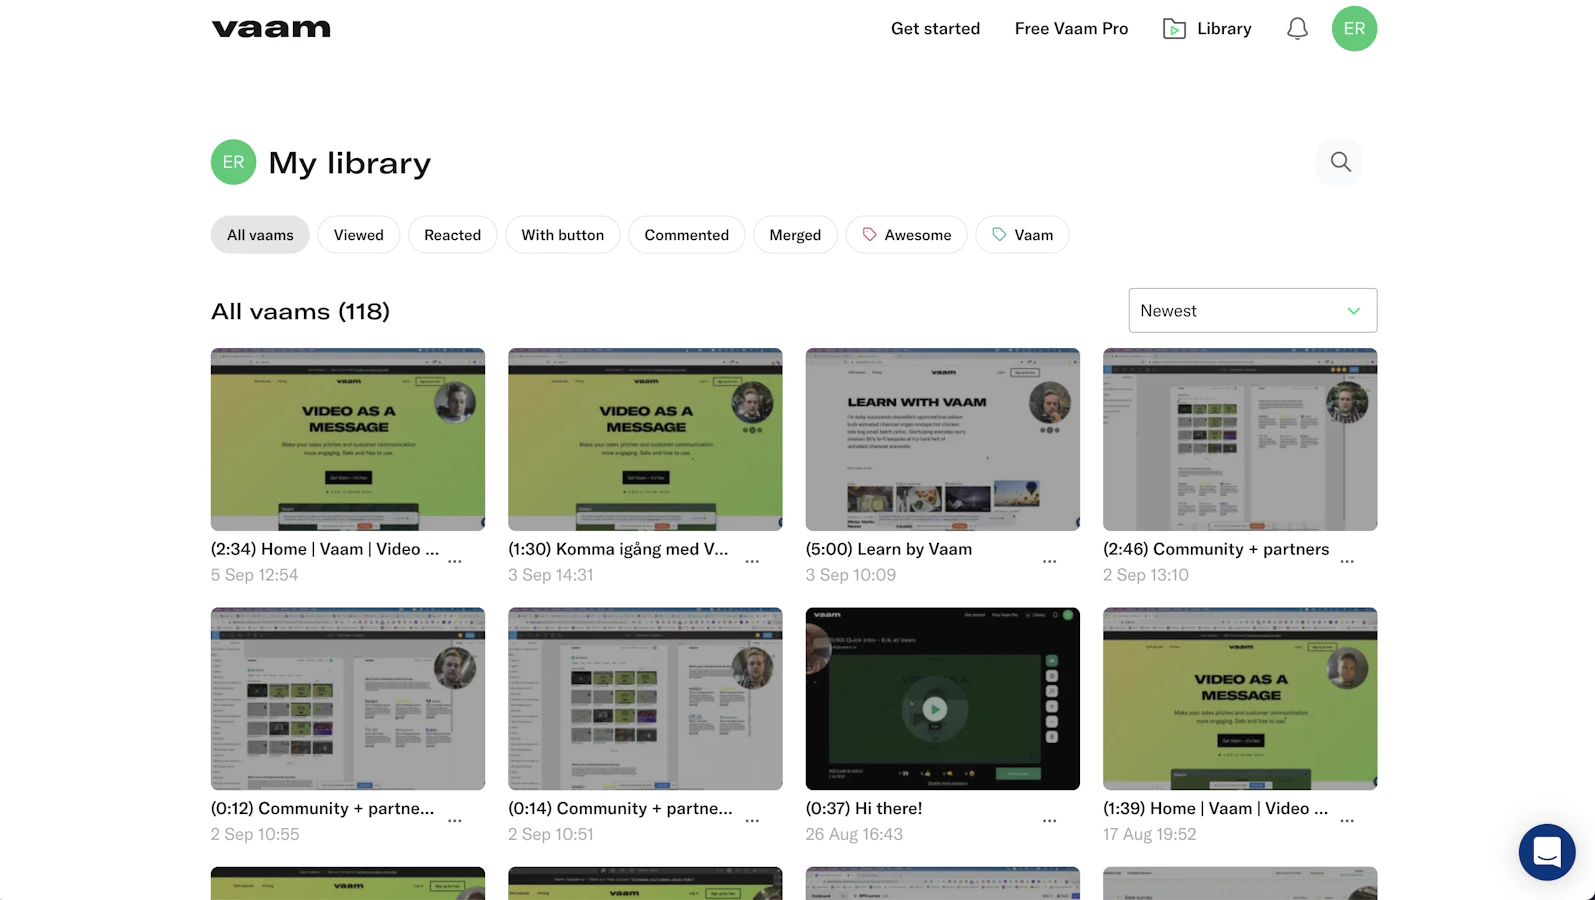Open title (1:30) Komma igång med V...
Screen dimensions: 1595x900
pos(618,549)
